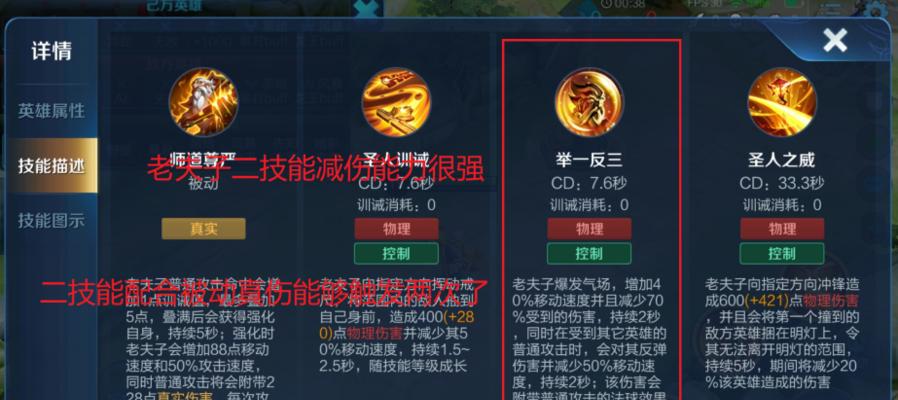Click 物理 tag under 举一反三
The width and height of the screenshot is (898, 400).
click(x=589, y=229)
